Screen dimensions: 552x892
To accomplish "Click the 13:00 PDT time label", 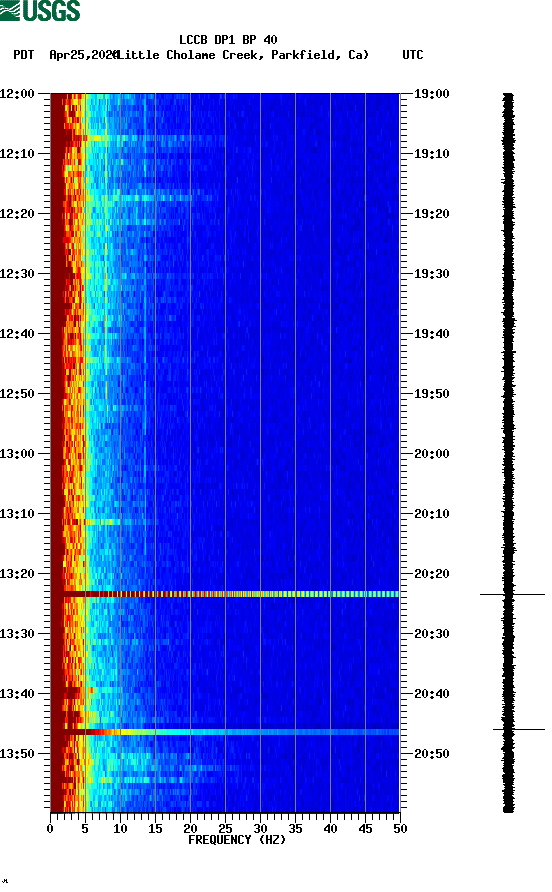I will coord(18,453).
